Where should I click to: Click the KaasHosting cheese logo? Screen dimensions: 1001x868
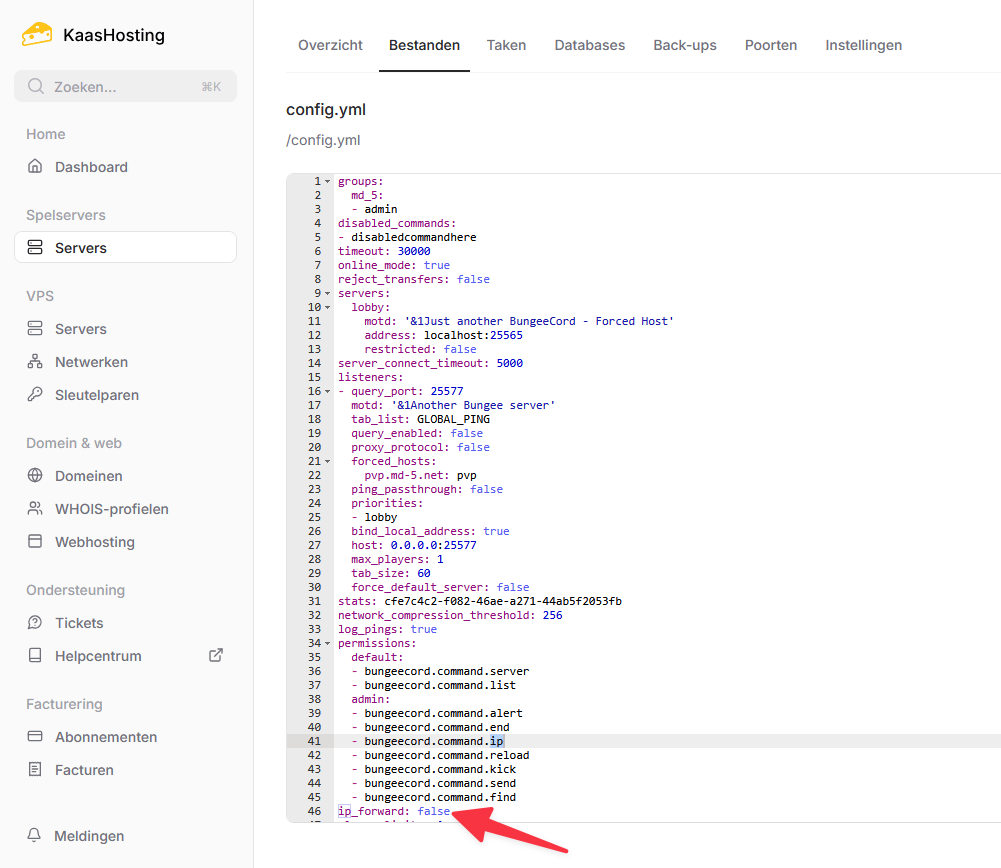(x=37, y=35)
